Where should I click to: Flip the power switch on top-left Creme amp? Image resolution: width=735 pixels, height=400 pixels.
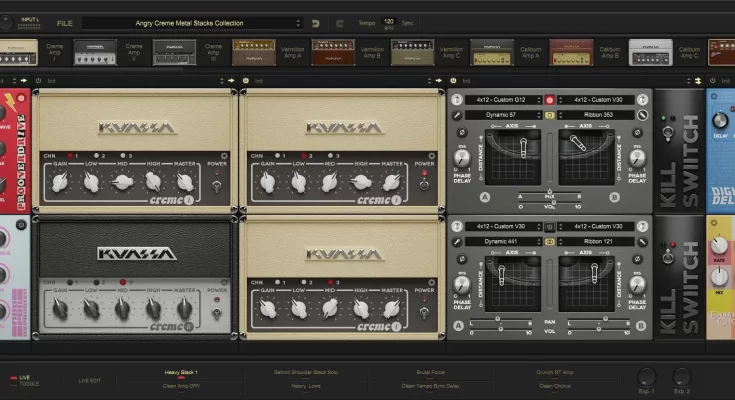click(215, 184)
